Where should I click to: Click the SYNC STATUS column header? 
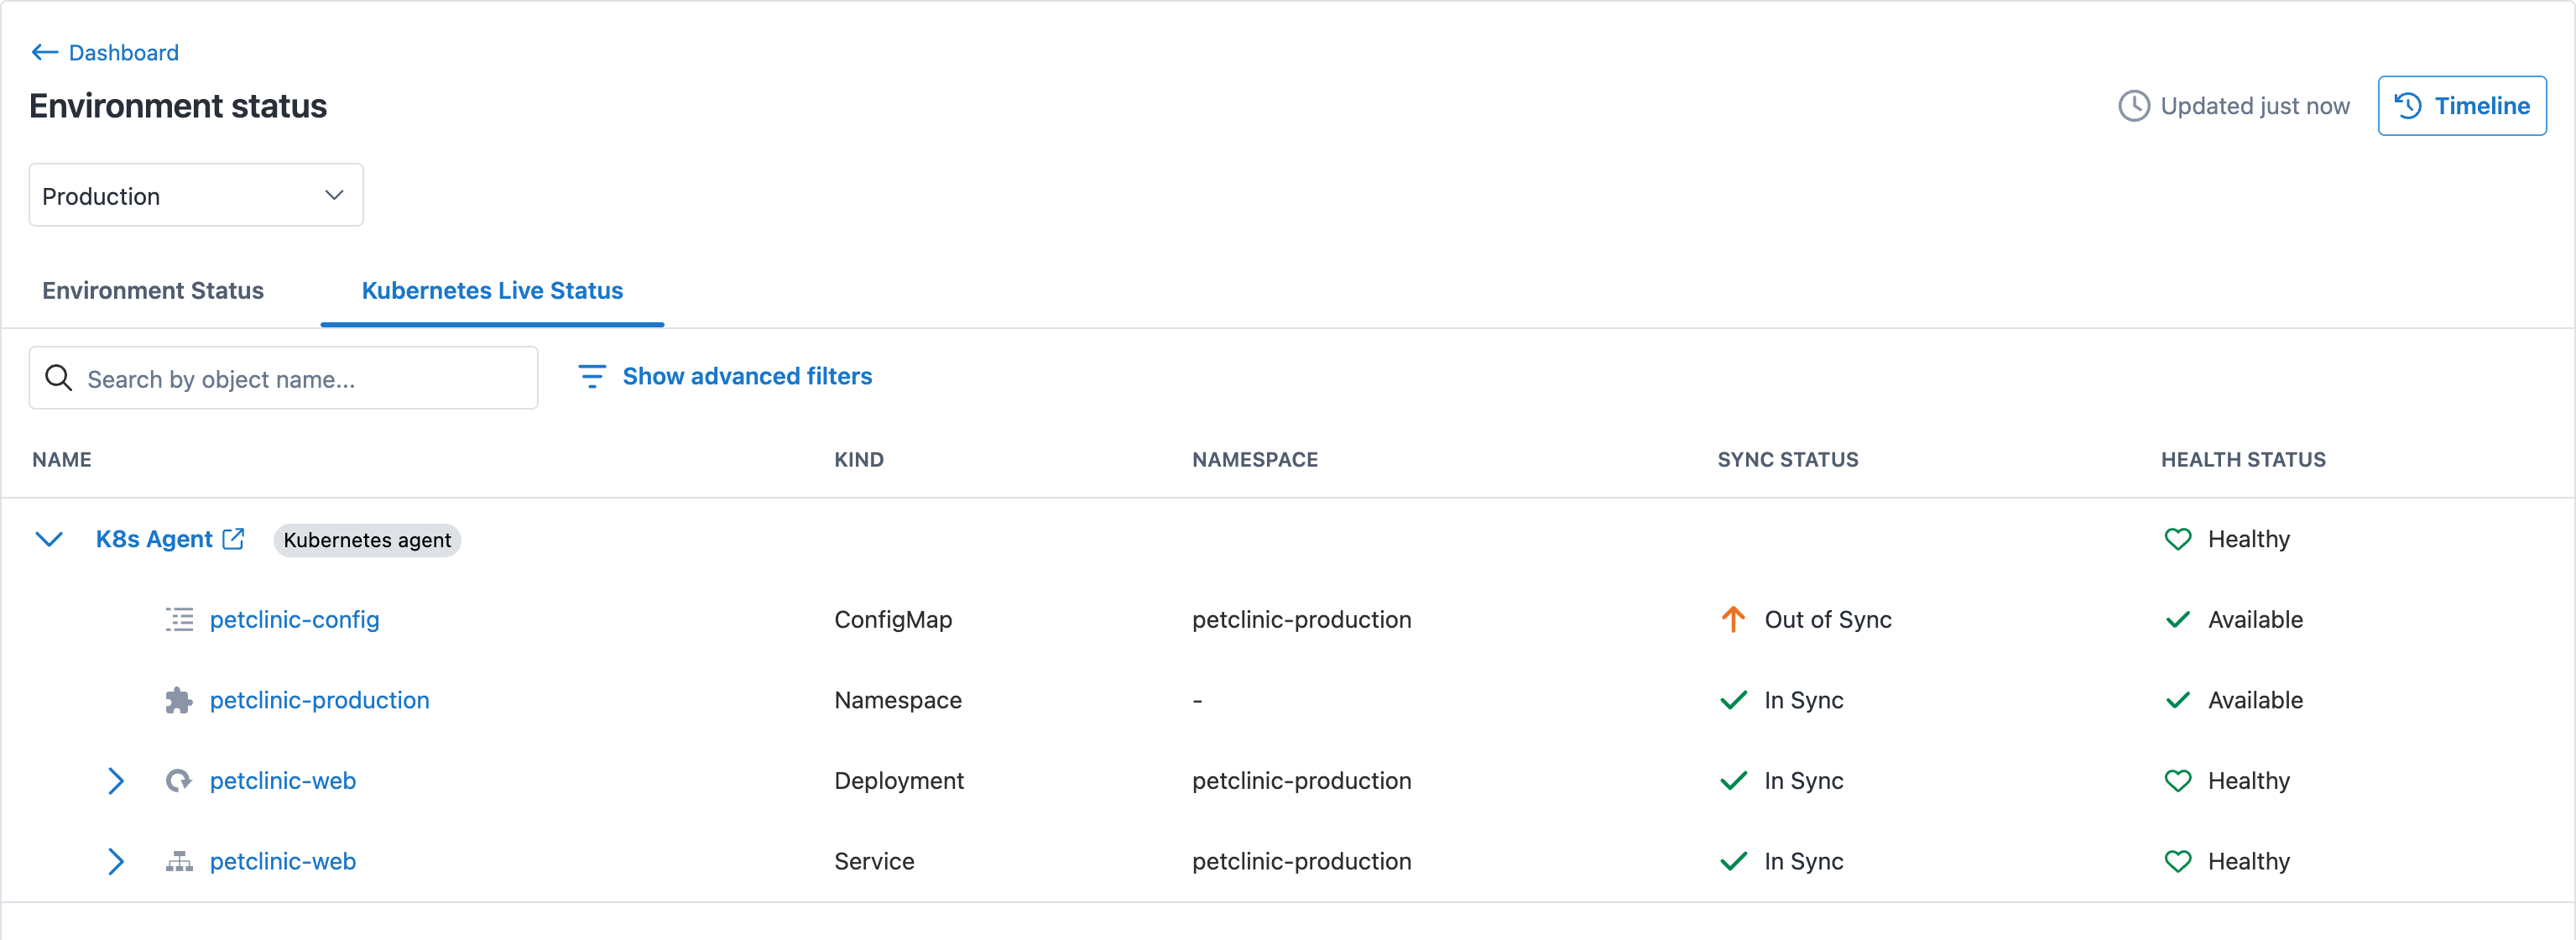click(x=1788, y=460)
